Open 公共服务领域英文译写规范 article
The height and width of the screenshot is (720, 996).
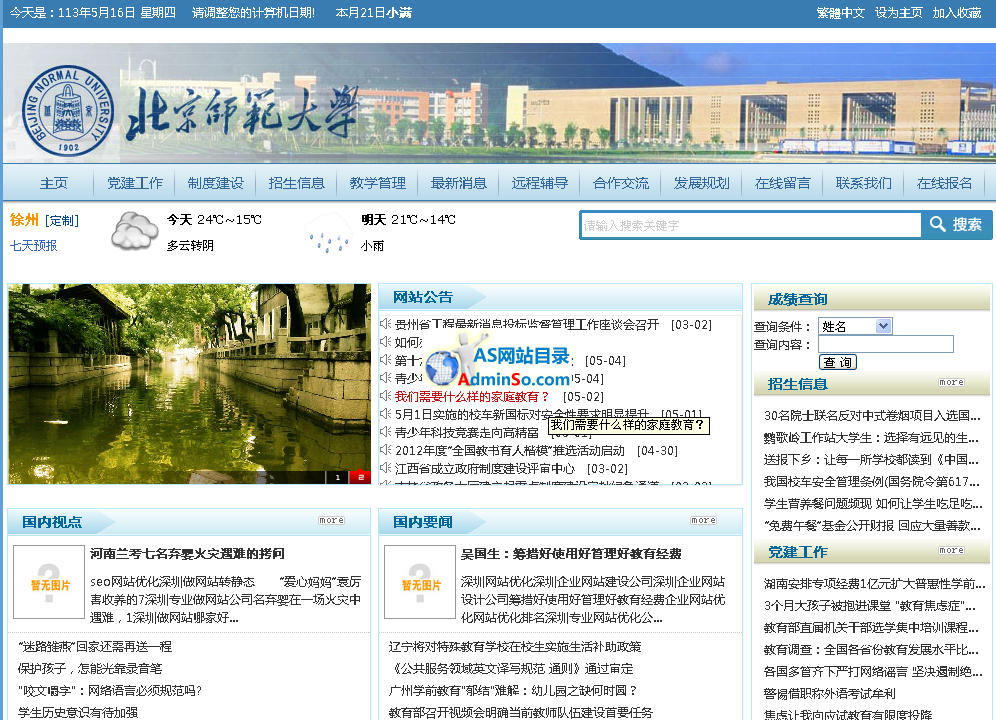[x=511, y=669]
